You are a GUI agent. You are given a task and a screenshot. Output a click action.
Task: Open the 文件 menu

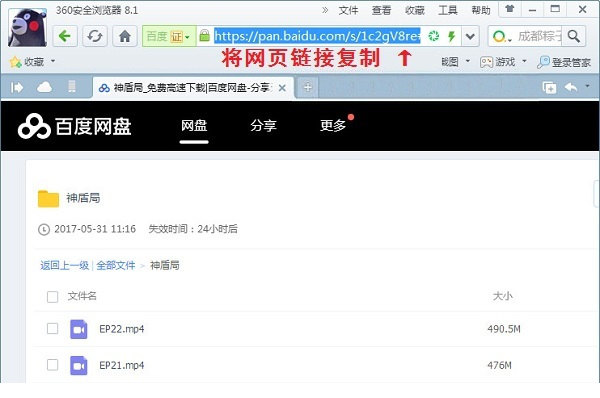click(x=348, y=10)
